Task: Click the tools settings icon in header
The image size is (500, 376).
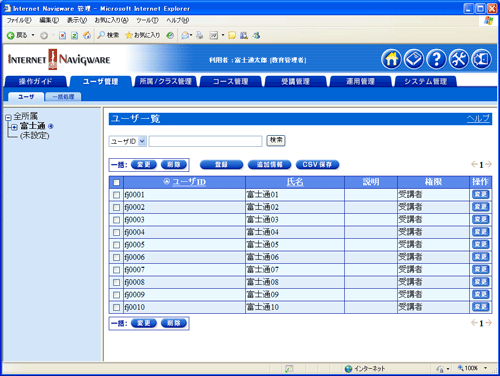Action: tap(459, 59)
